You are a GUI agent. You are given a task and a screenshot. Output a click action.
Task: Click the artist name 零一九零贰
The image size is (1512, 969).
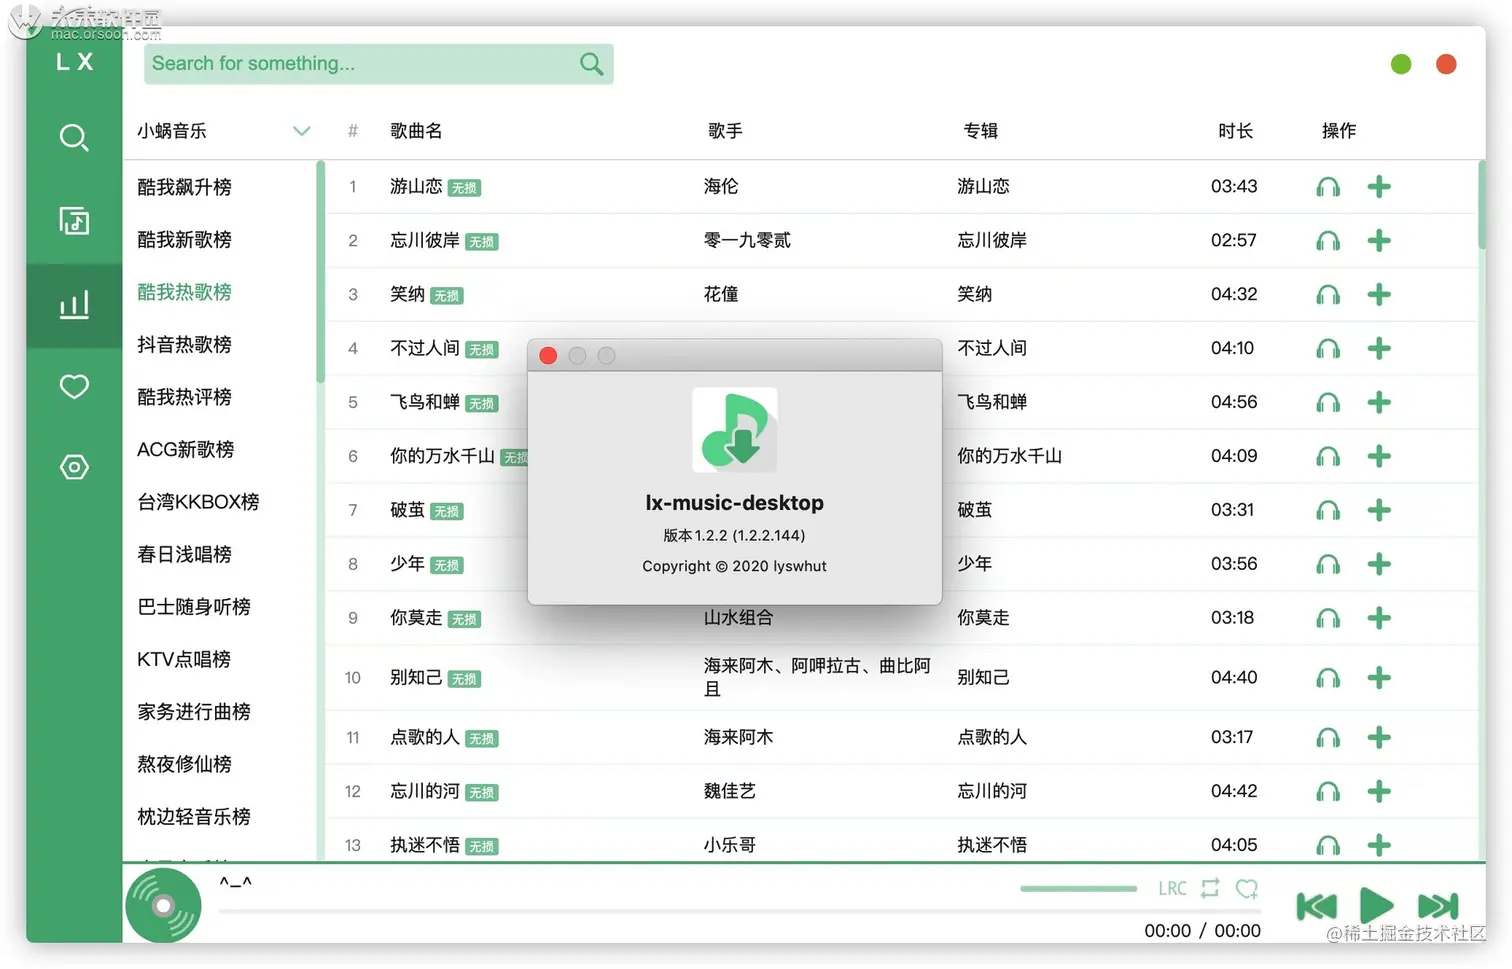(747, 241)
